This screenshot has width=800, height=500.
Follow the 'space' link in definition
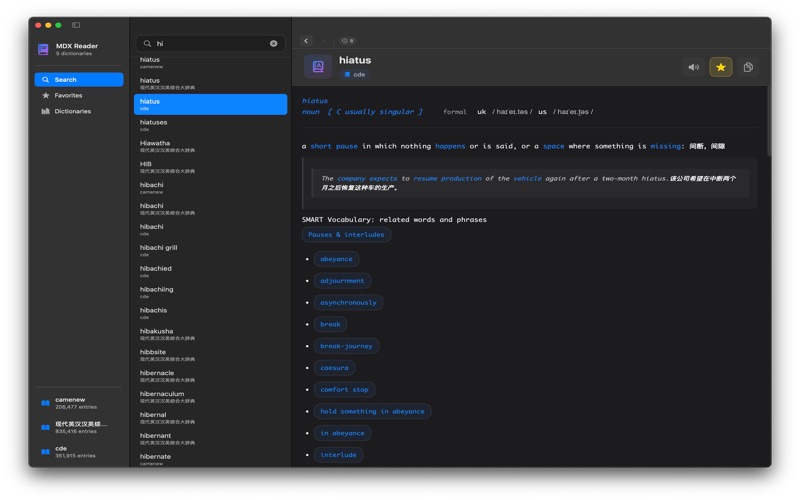click(554, 146)
